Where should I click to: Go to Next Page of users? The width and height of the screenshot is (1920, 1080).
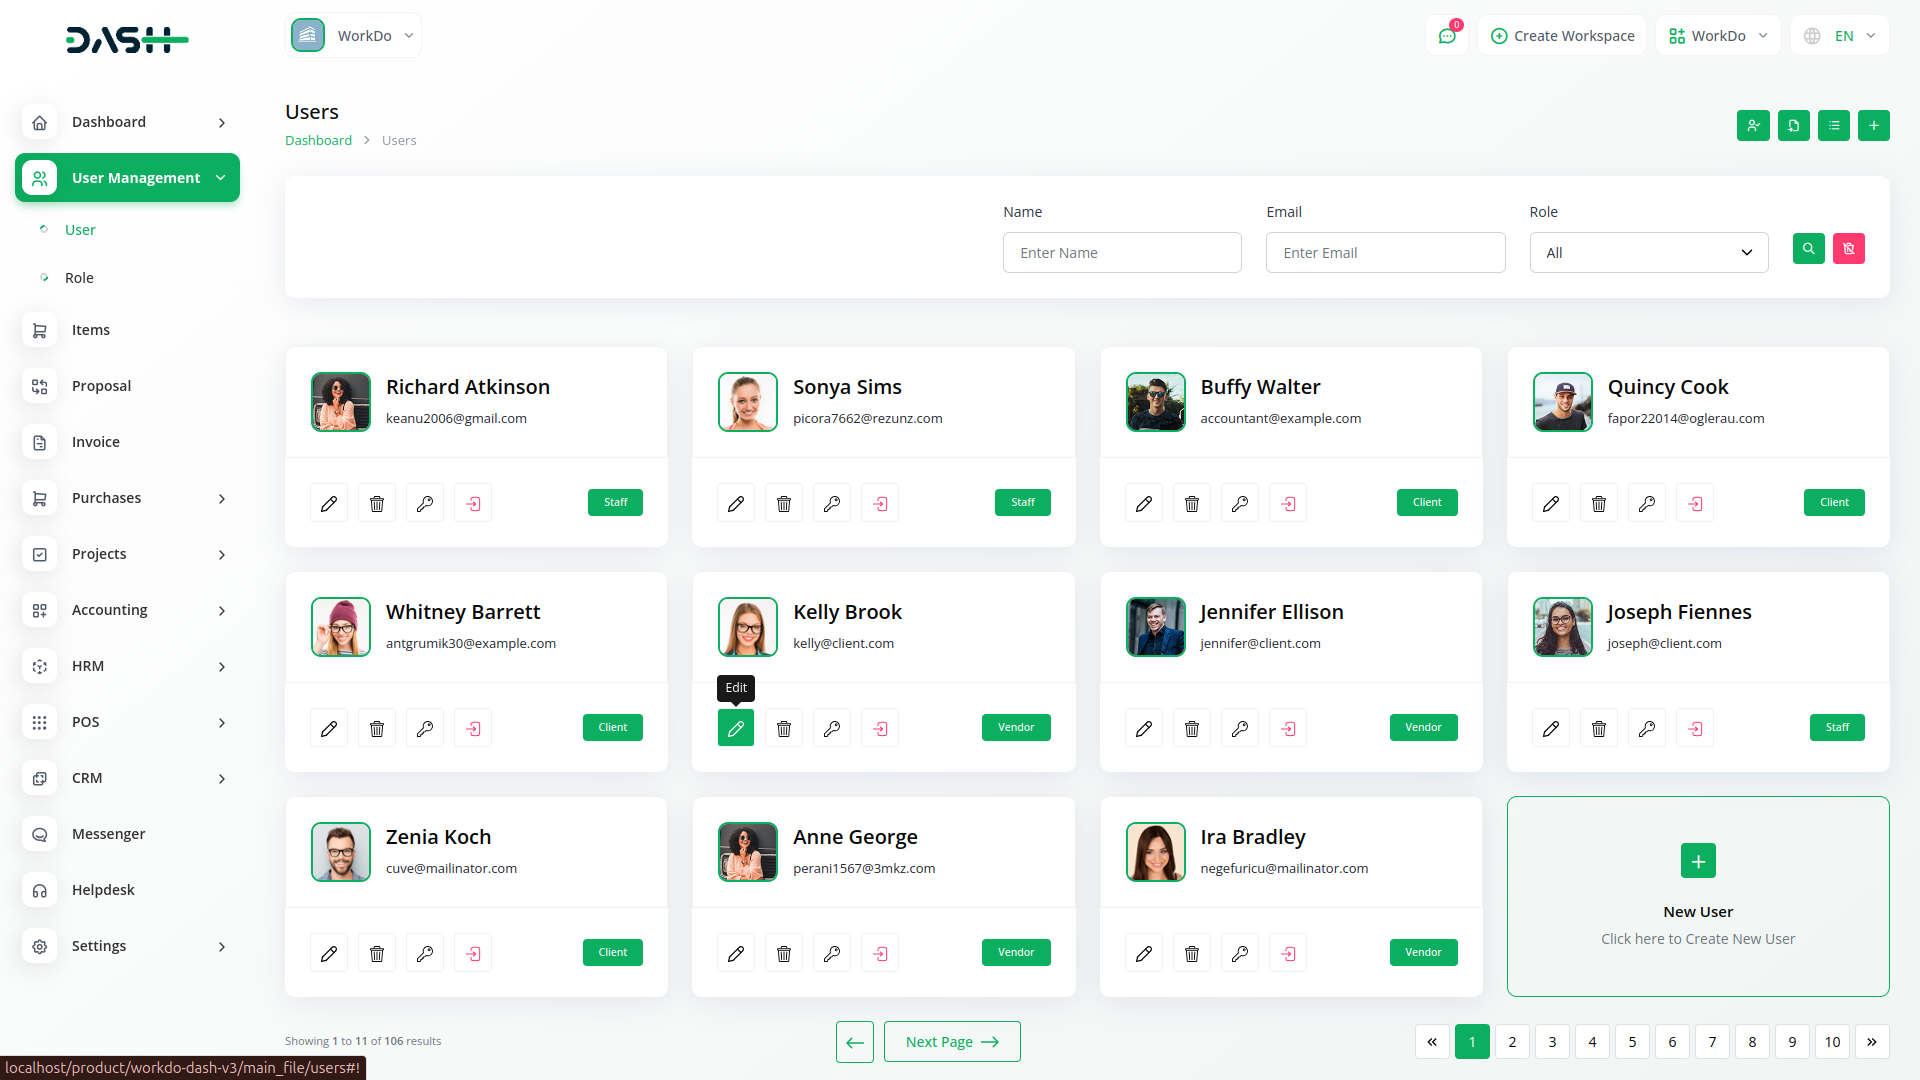(x=951, y=1041)
